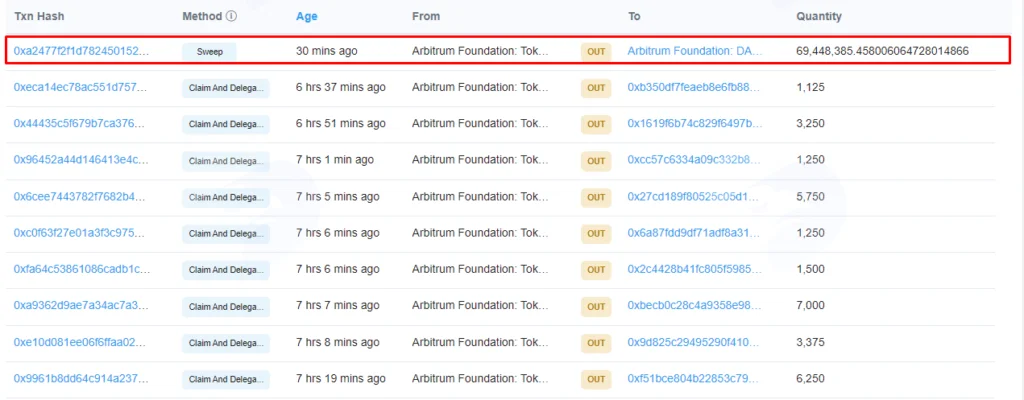Click the Method column header text
This screenshot has height=400, width=1024.
(x=202, y=16)
